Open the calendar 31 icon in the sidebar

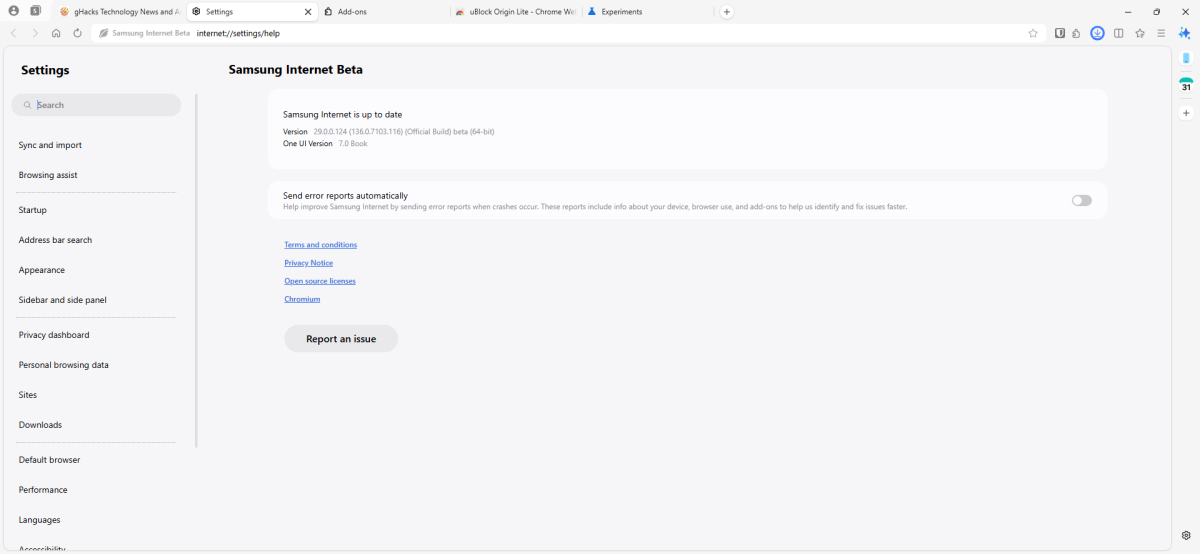click(1186, 86)
